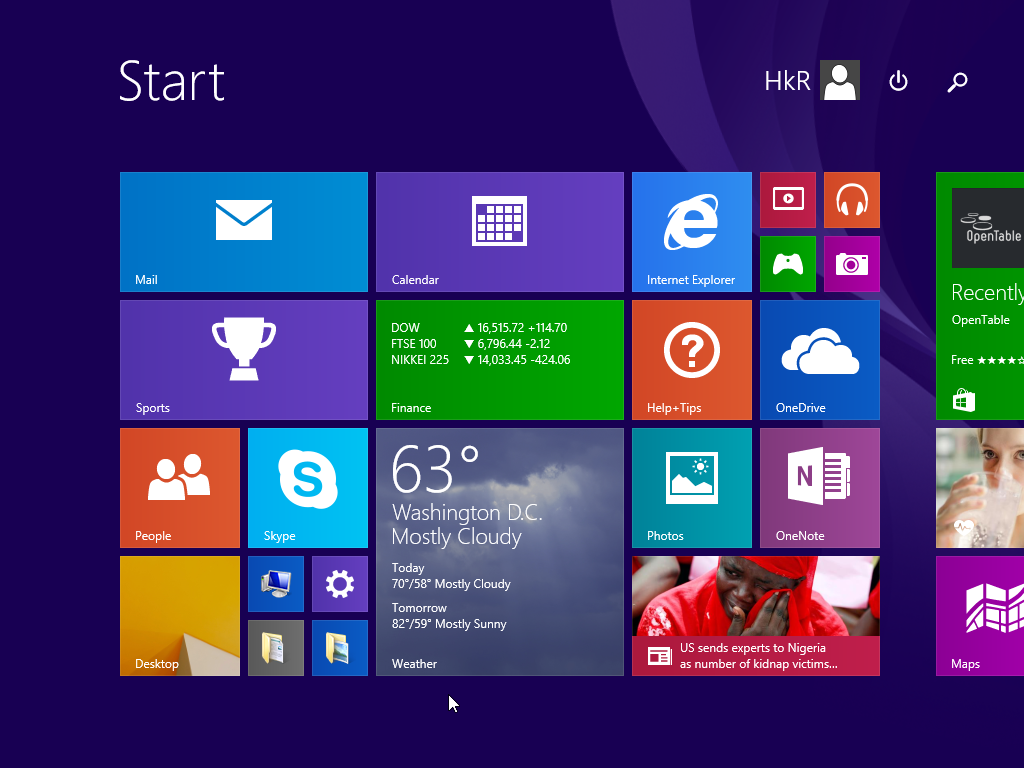The width and height of the screenshot is (1024, 768).
Task: Open the People tile
Action: coord(180,488)
